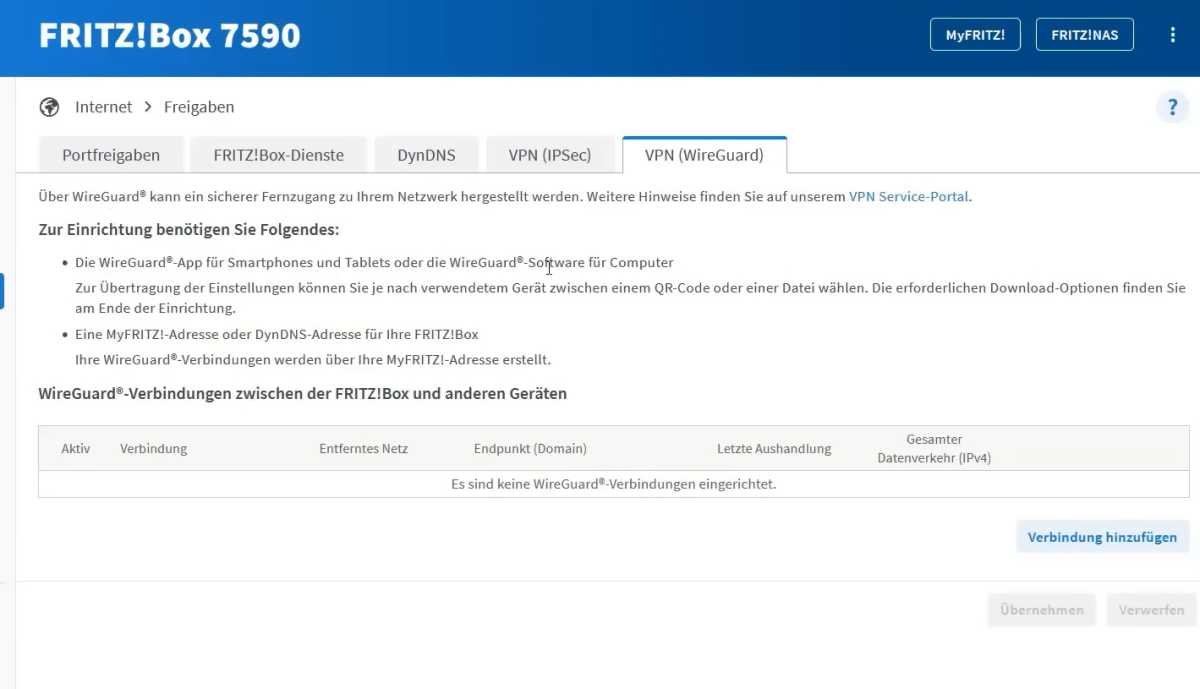1200x689 pixels.
Task: Open the FRITZ!Box-Dienste tab
Action: (278, 155)
